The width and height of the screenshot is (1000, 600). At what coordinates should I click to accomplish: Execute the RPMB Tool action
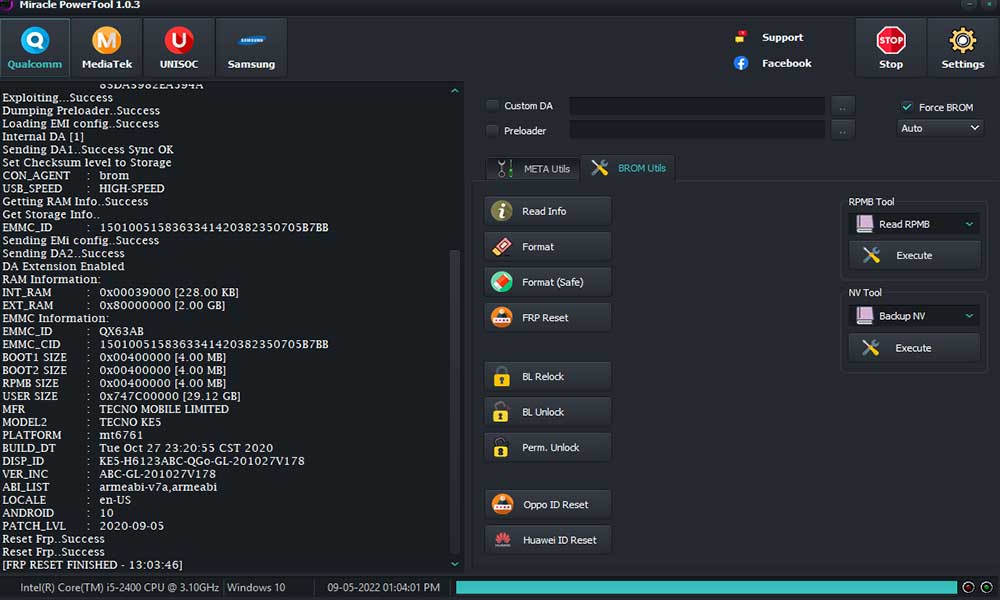point(915,255)
